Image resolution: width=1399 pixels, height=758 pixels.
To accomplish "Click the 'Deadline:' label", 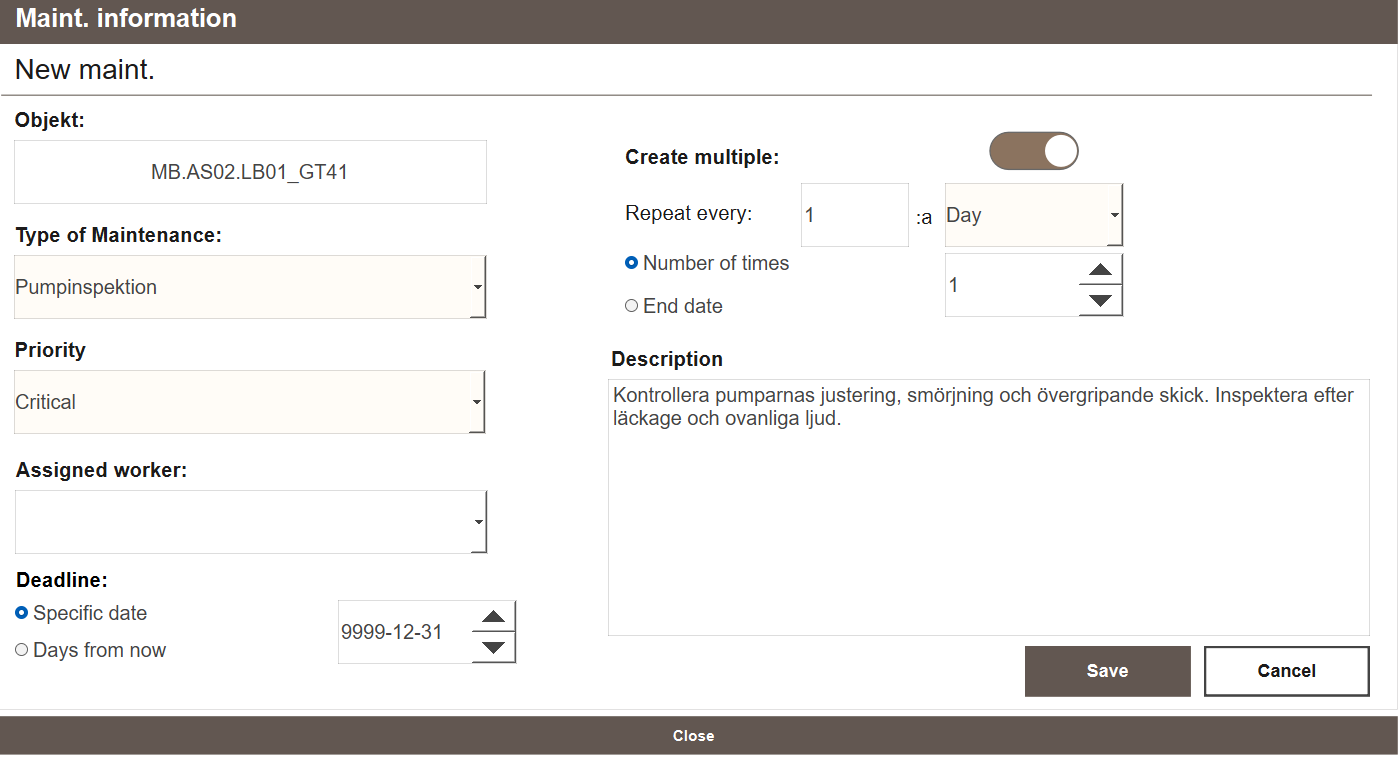I will pyautogui.click(x=61, y=580).
